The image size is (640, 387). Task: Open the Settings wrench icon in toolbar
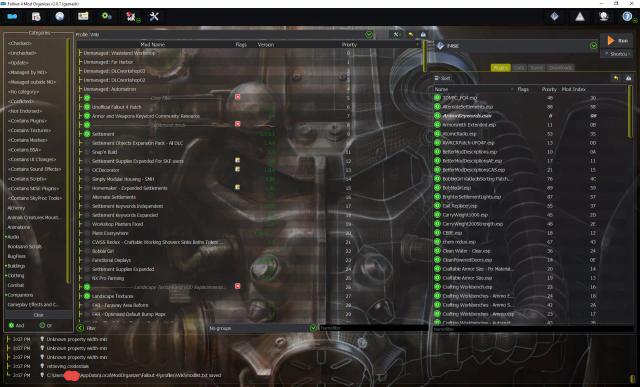(154, 17)
